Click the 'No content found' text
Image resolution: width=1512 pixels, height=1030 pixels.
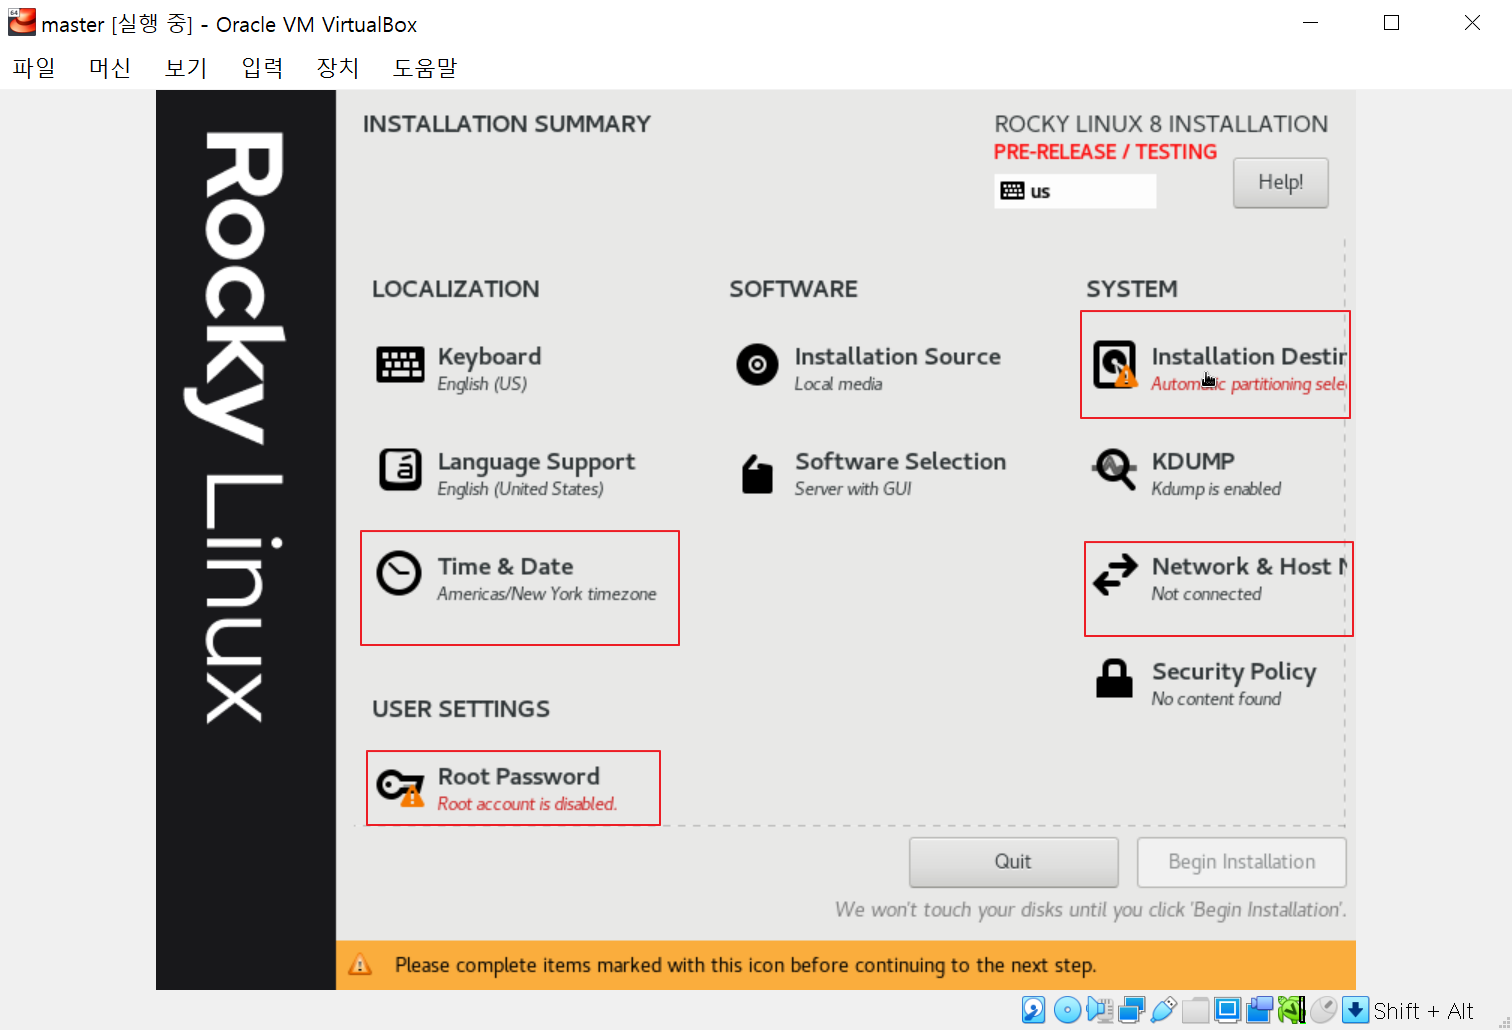click(x=1216, y=699)
